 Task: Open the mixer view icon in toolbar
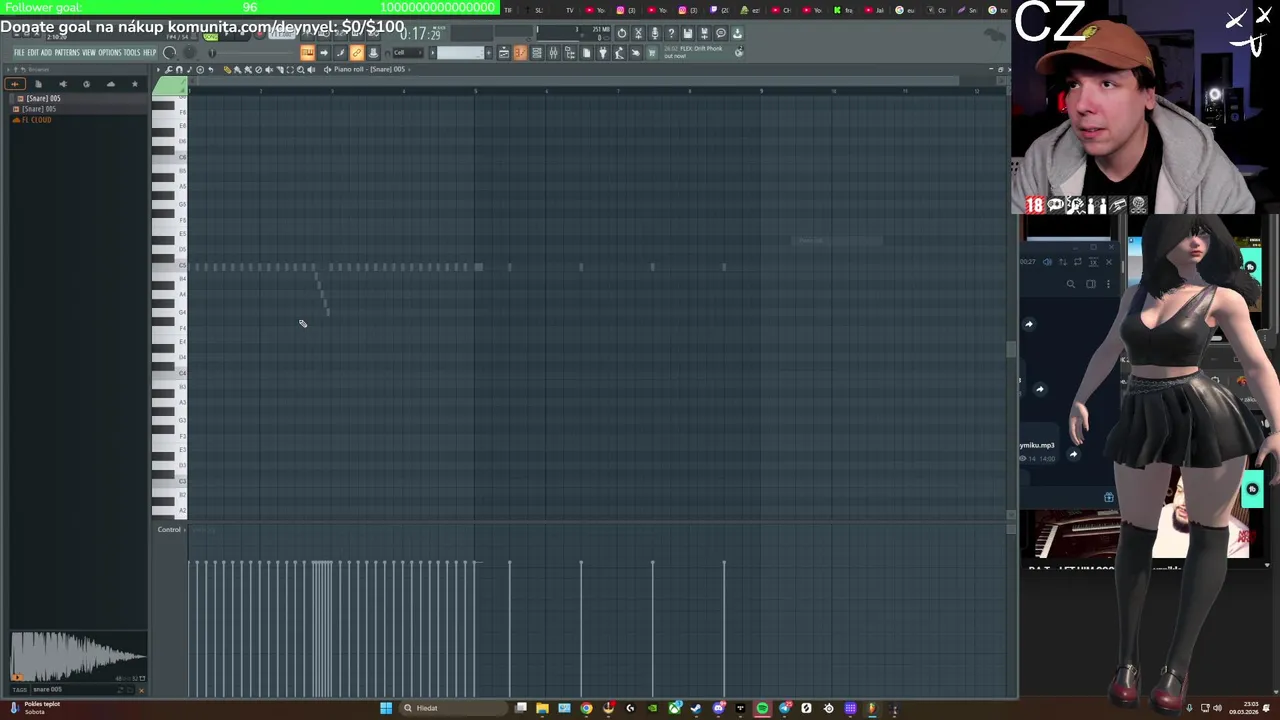point(553,52)
